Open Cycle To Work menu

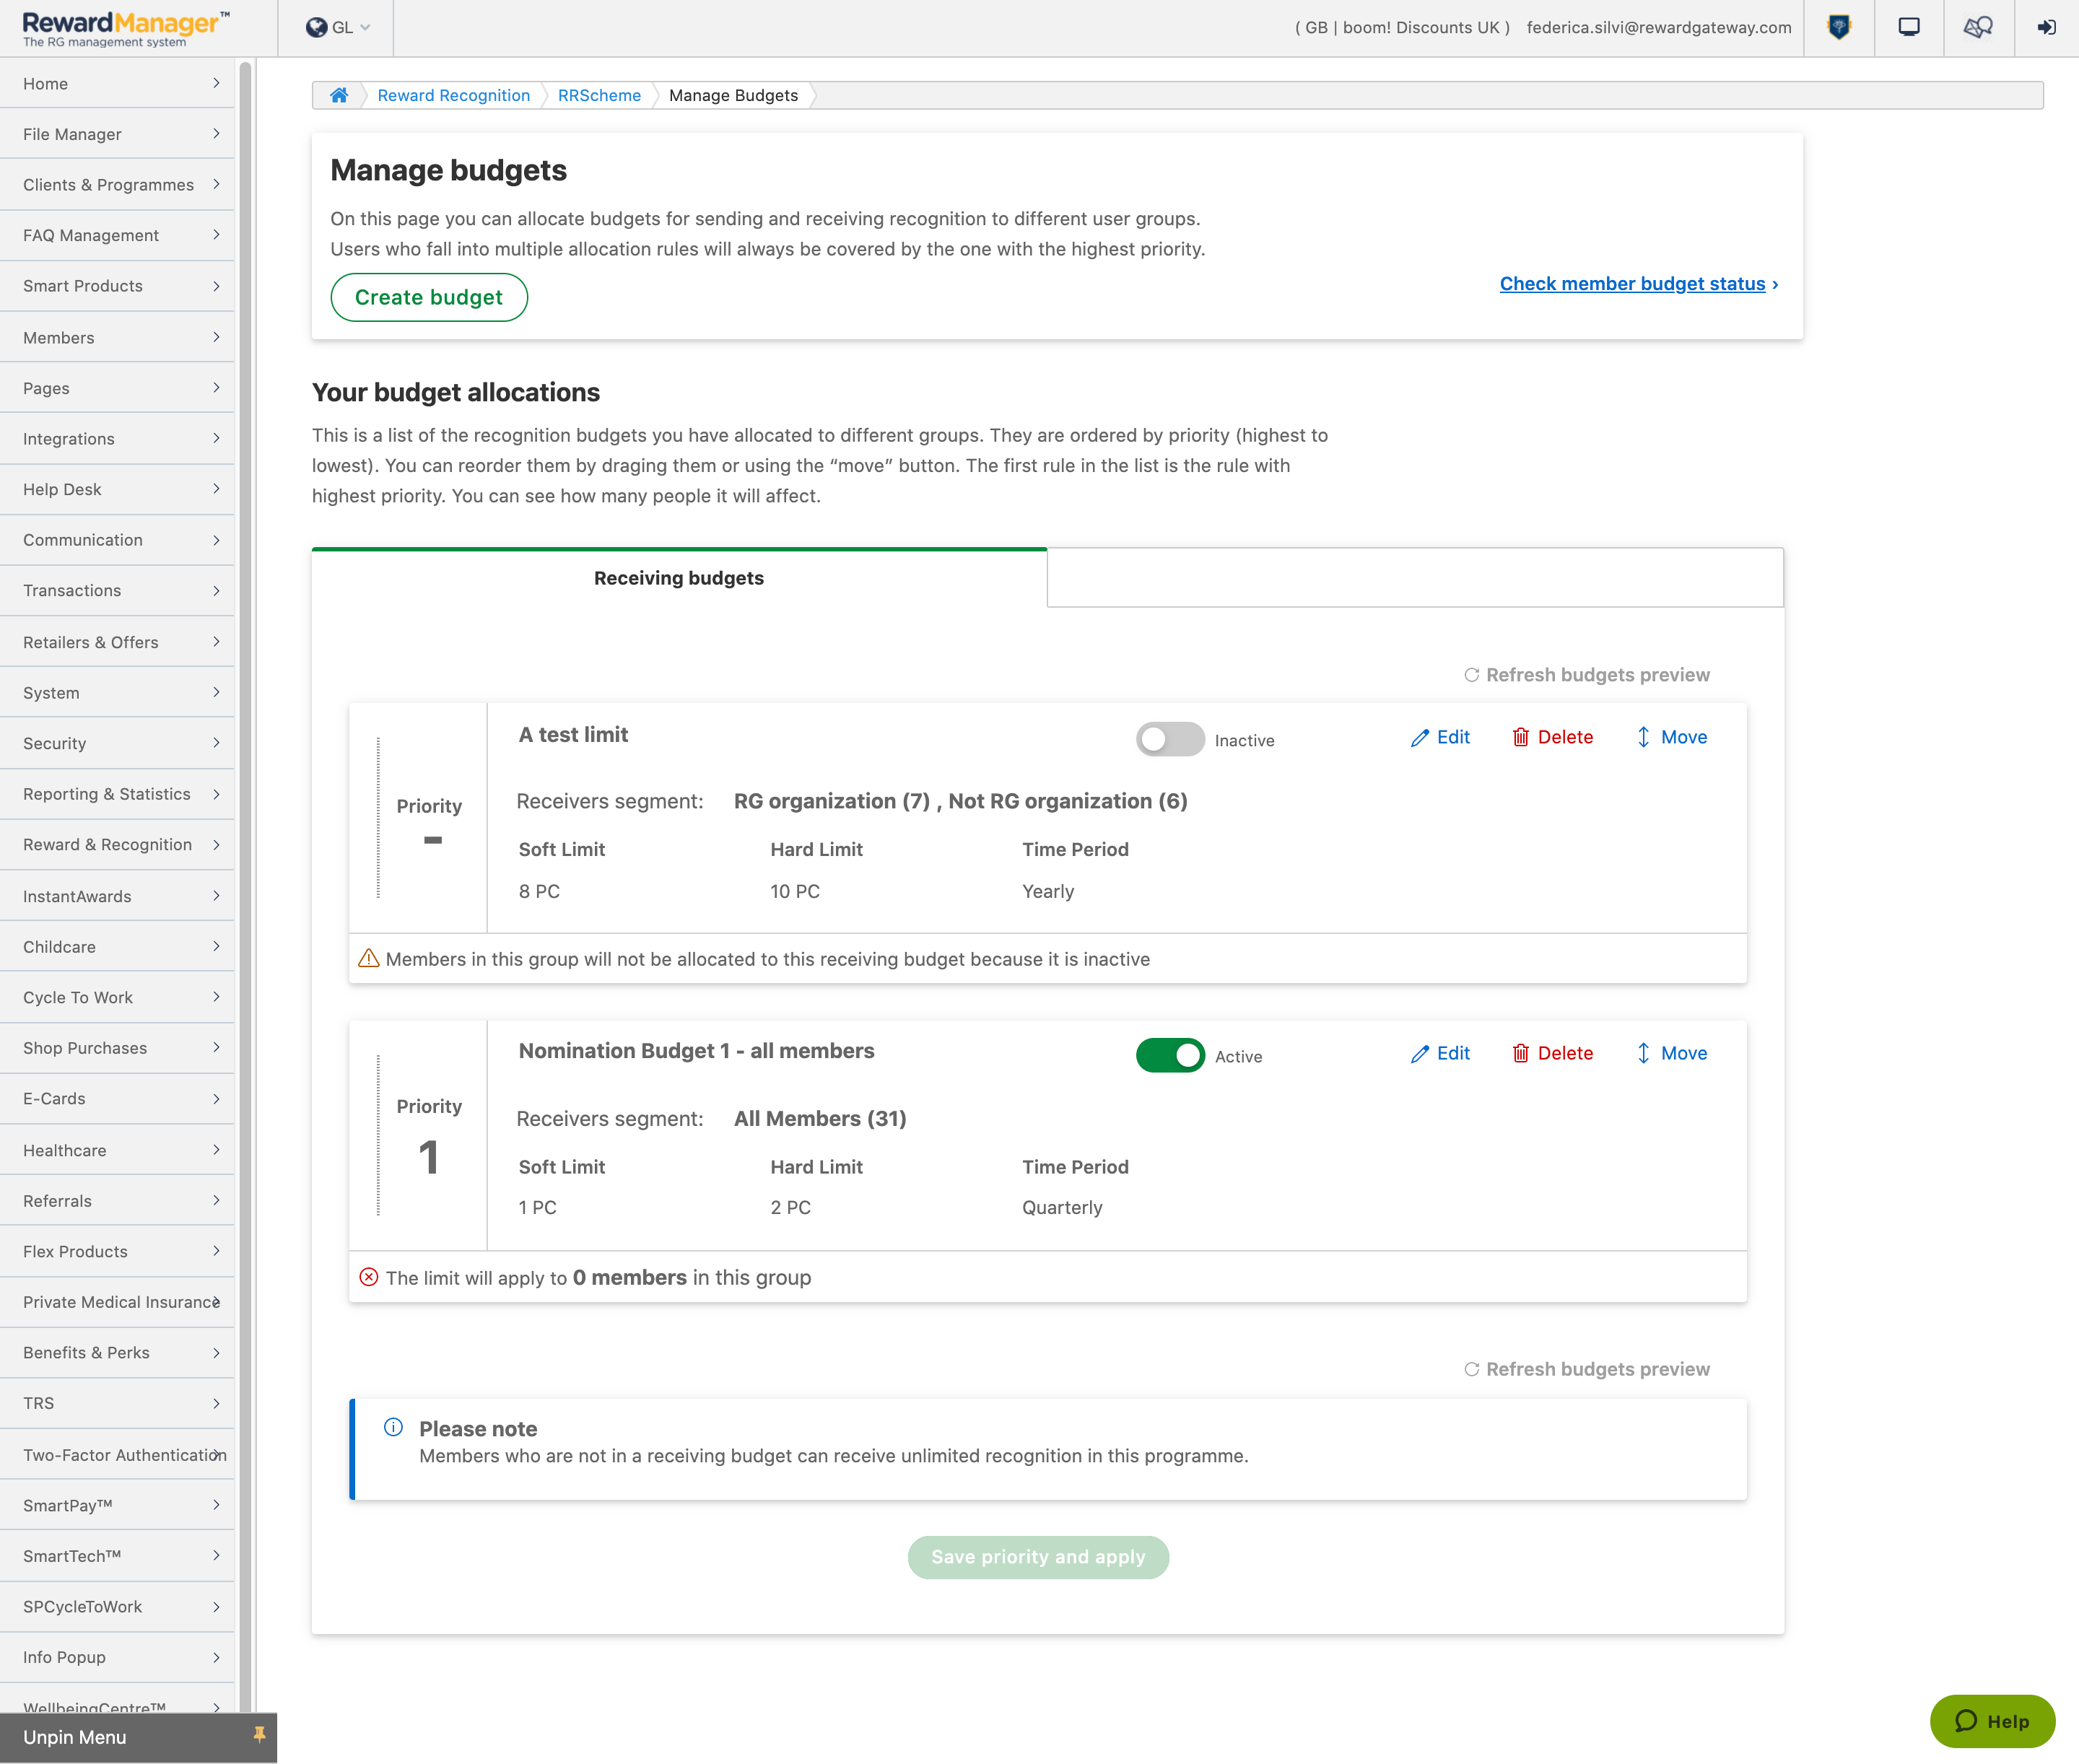[x=117, y=997]
